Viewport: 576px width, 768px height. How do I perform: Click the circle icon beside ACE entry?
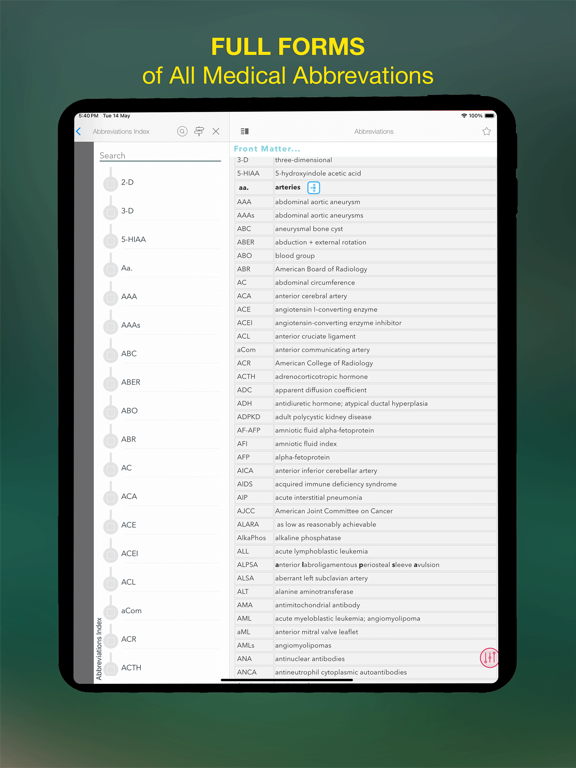pyautogui.click(x=111, y=527)
